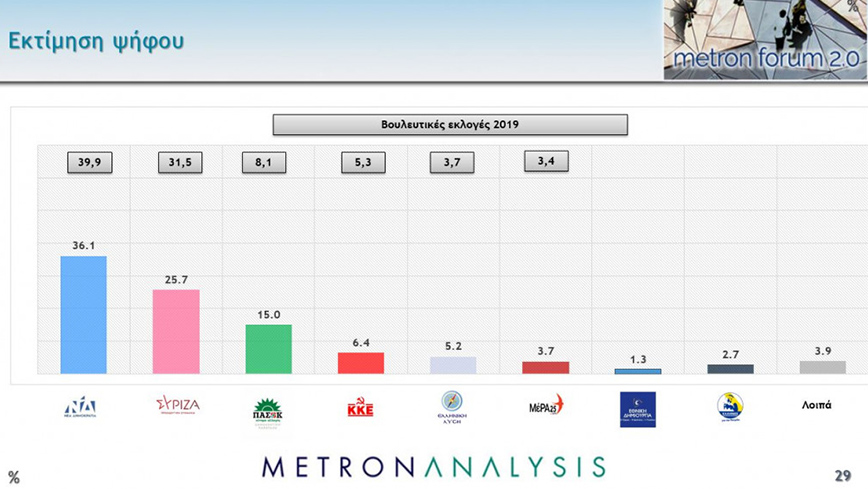Select the red KKE logo
The height and width of the screenshot is (489, 868).
point(360,408)
